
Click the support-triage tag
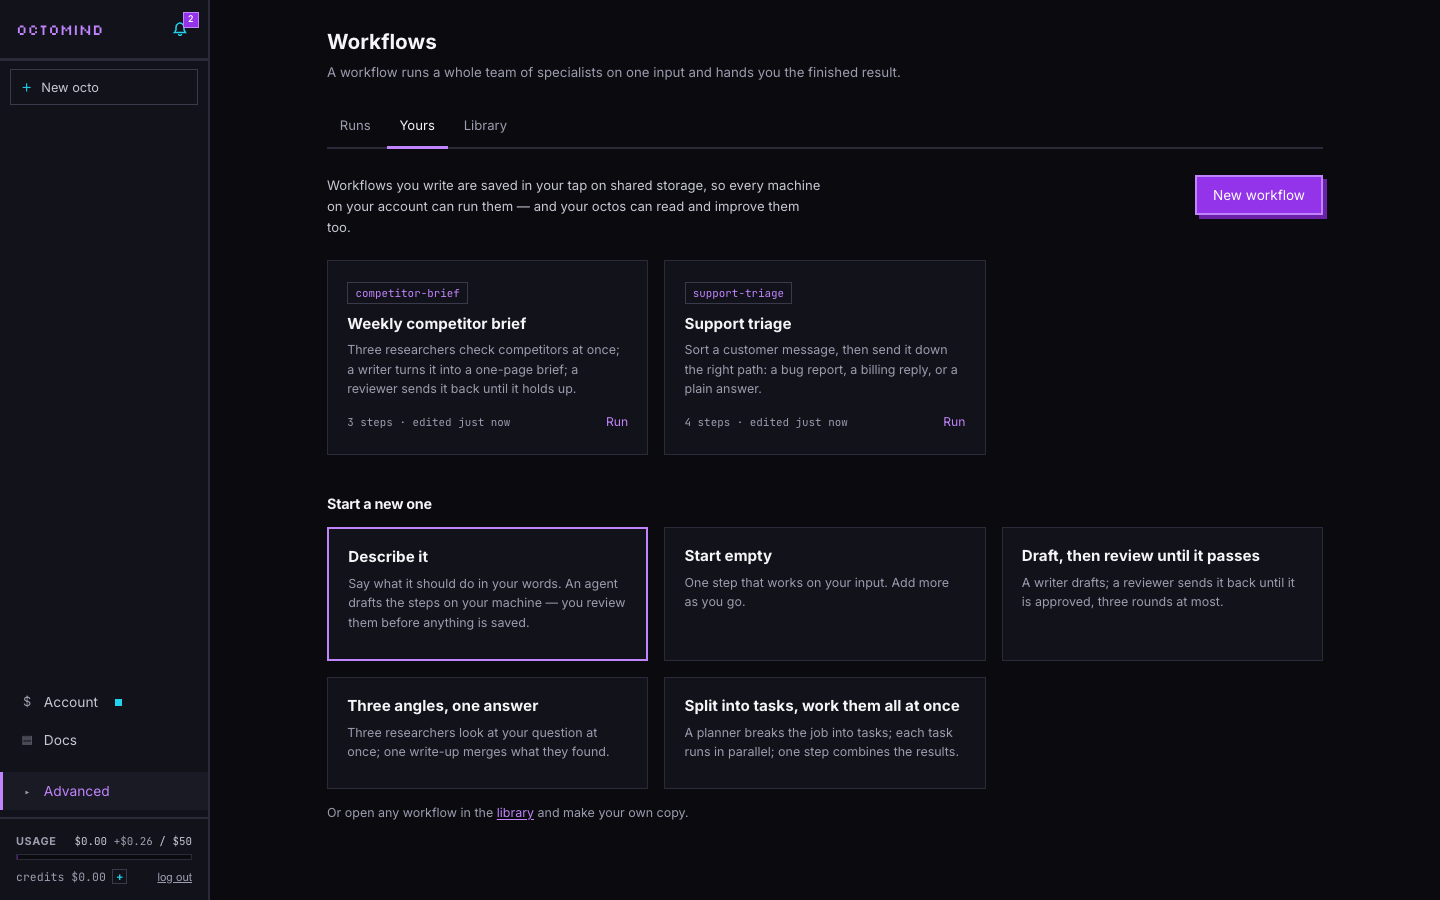(738, 293)
